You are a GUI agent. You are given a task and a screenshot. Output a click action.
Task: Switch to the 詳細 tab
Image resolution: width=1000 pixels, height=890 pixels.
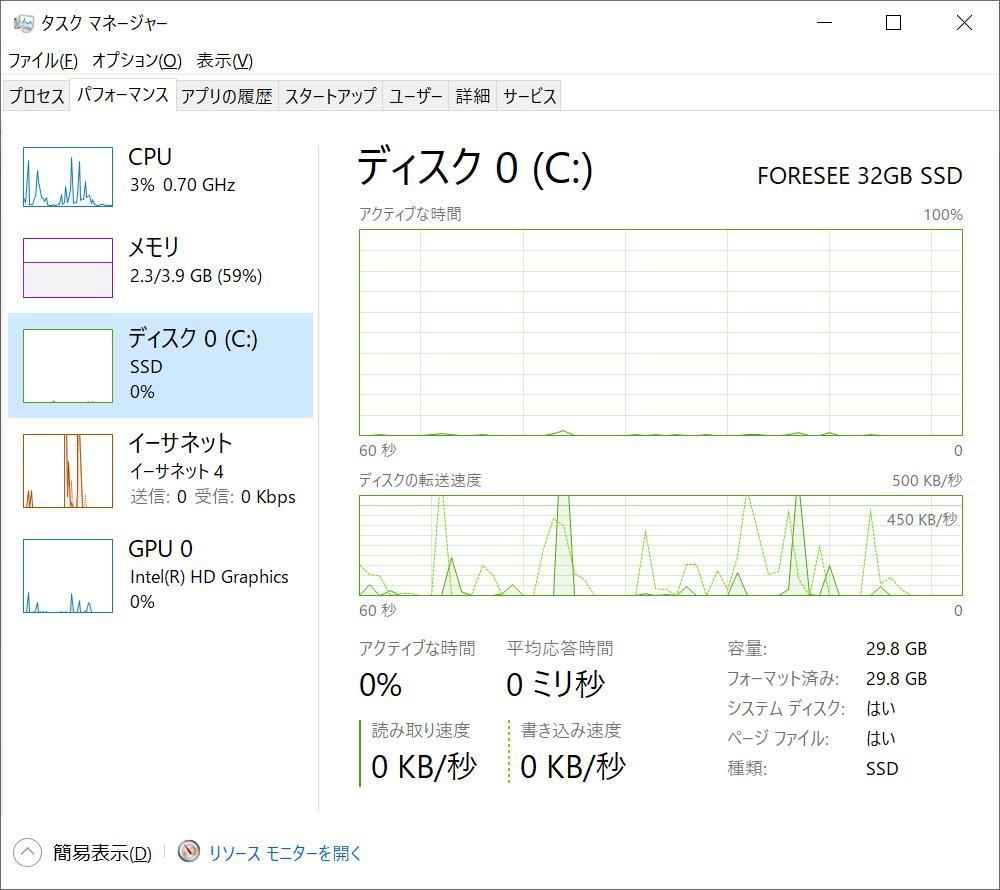[473, 96]
